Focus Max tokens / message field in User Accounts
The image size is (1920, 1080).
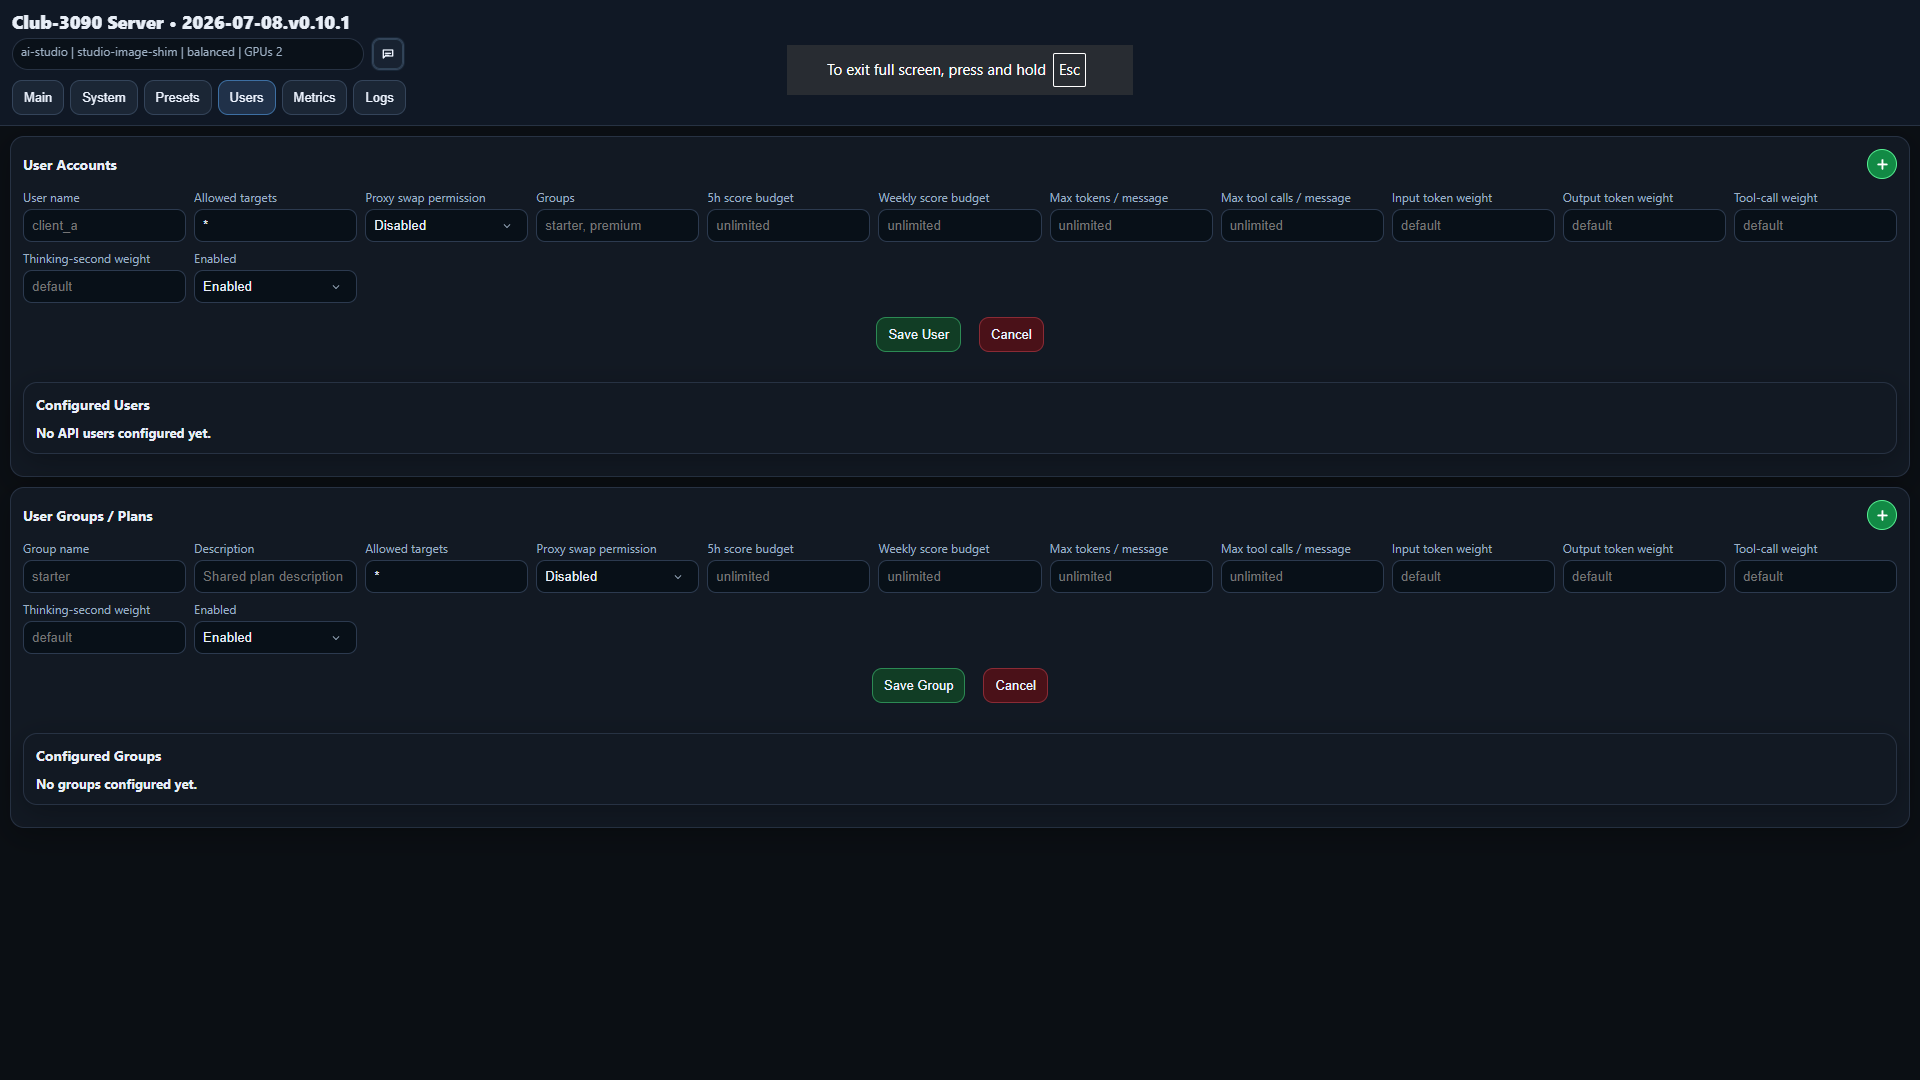tap(1131, 226)
